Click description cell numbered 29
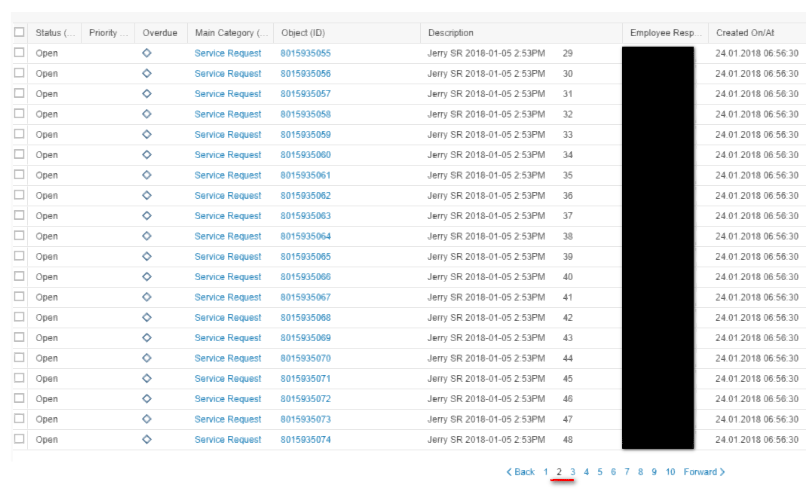This screenshot has height=501, width=810. coord(500,53)
